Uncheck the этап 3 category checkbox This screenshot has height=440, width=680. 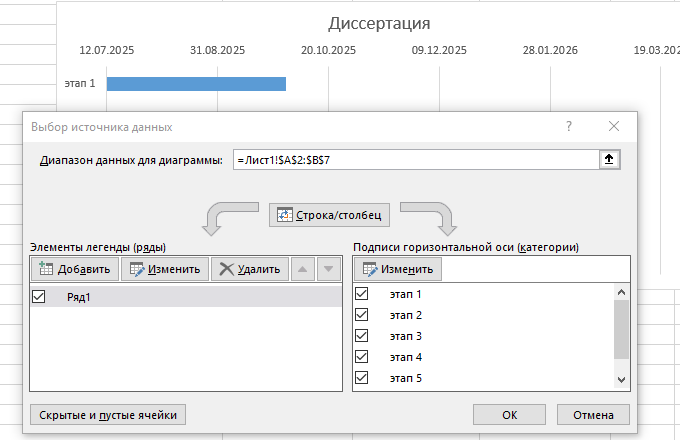click(362, 336)
